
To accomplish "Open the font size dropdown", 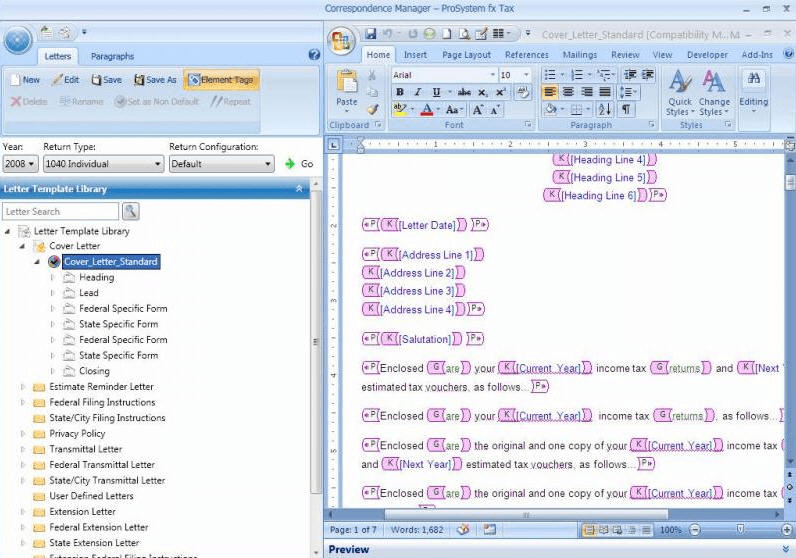I will click(526, 75).
